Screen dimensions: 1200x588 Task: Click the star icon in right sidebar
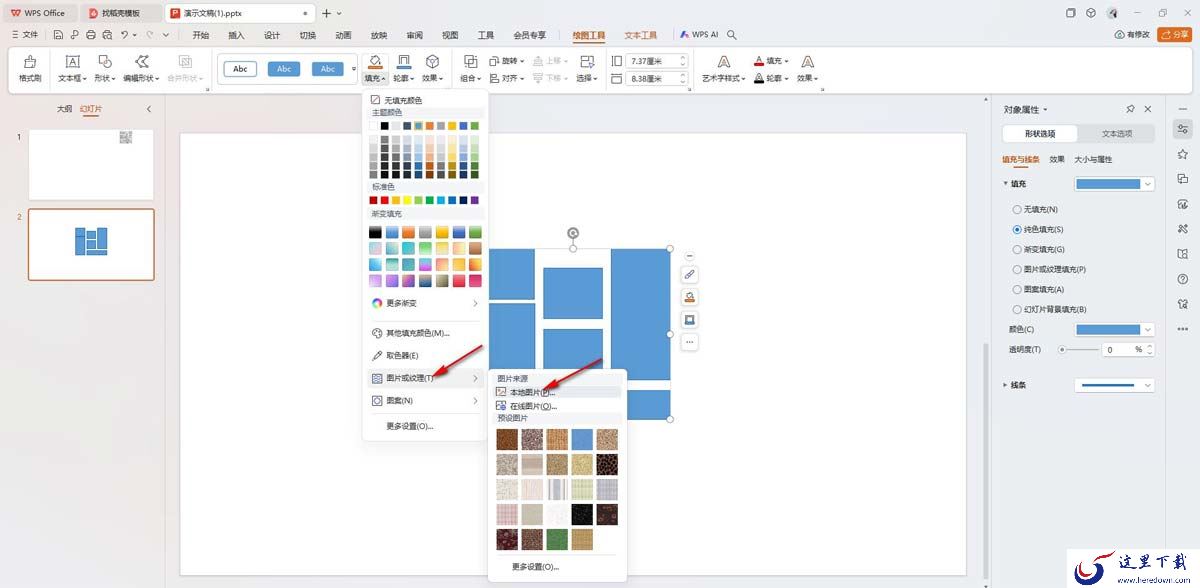[x=1183, y=154]
